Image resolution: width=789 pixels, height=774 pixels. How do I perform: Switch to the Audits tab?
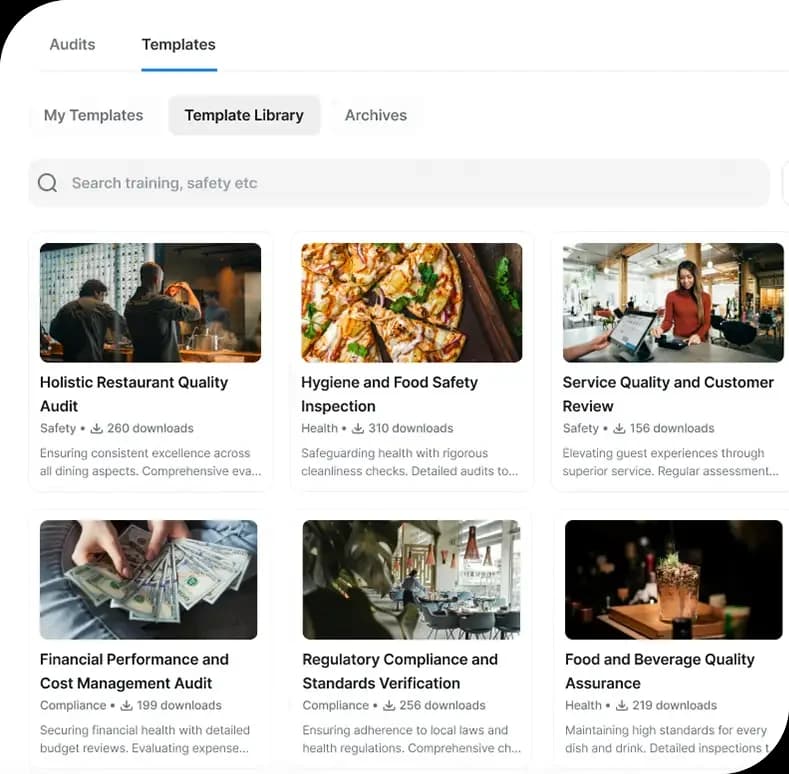click(72, 44)
